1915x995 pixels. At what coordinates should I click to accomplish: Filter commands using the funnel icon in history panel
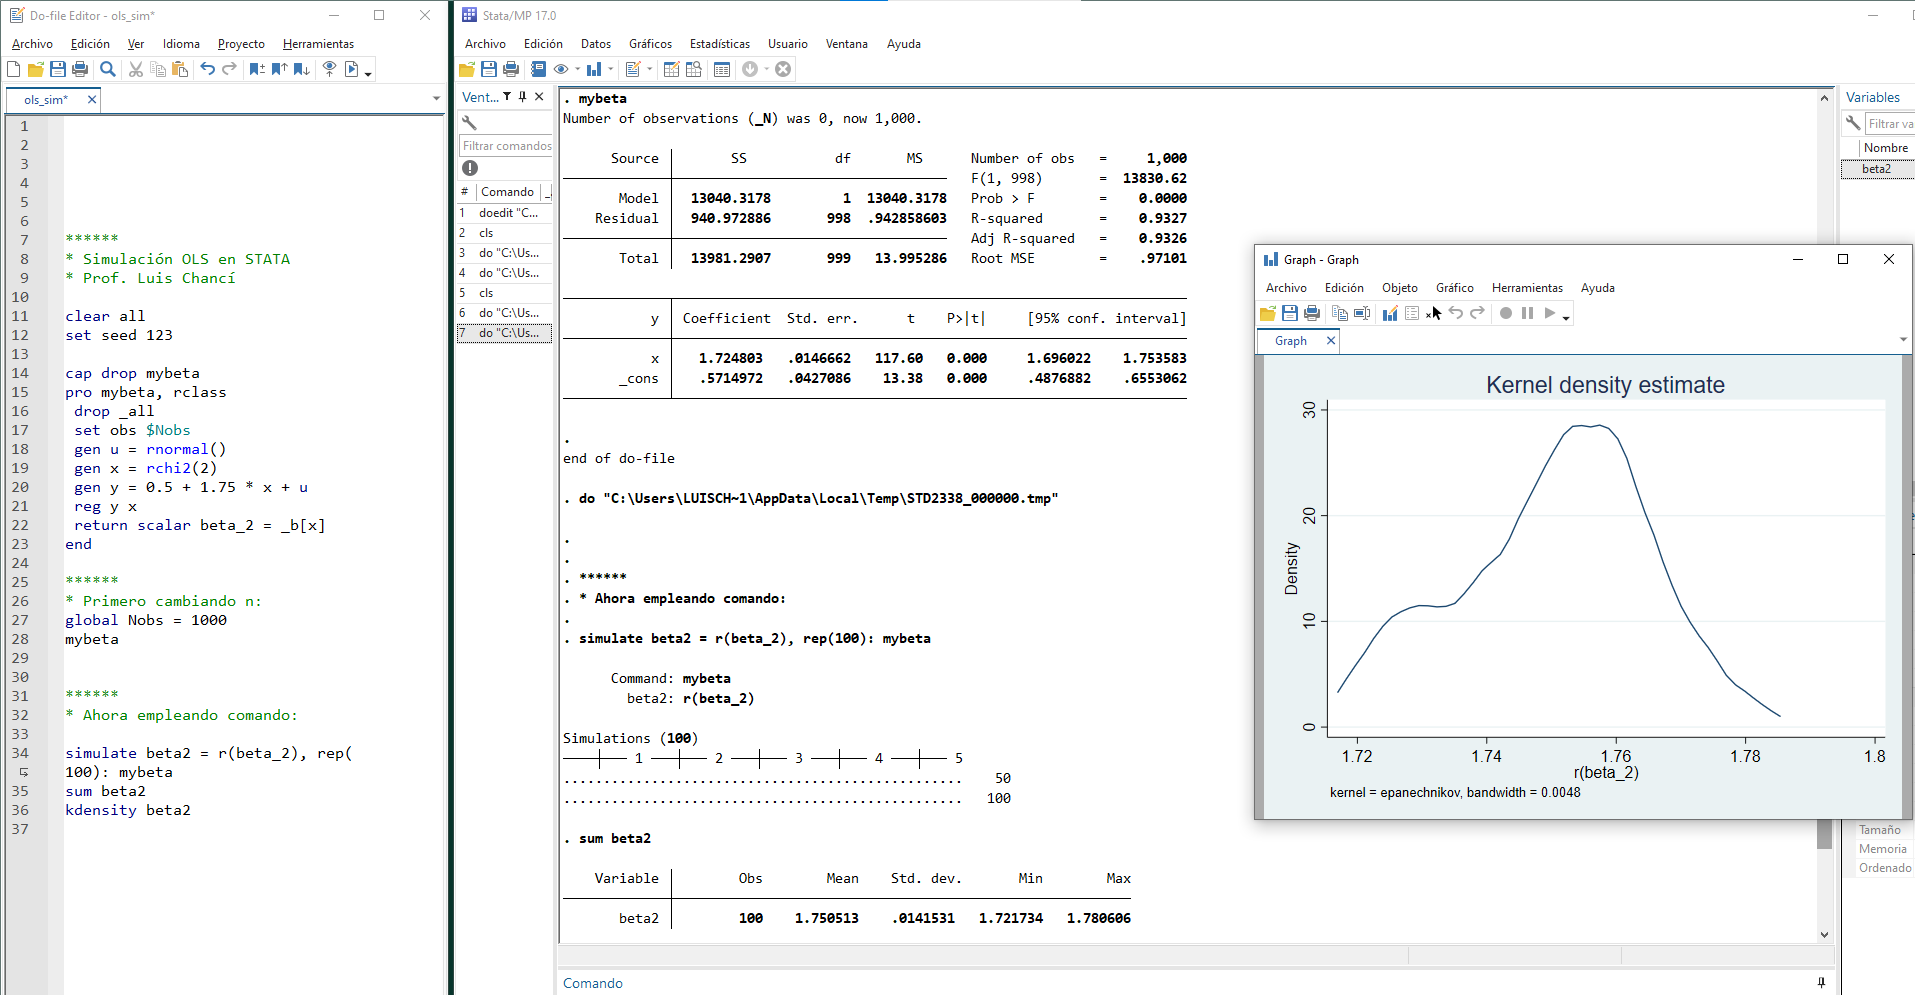[x=507, y=97]
